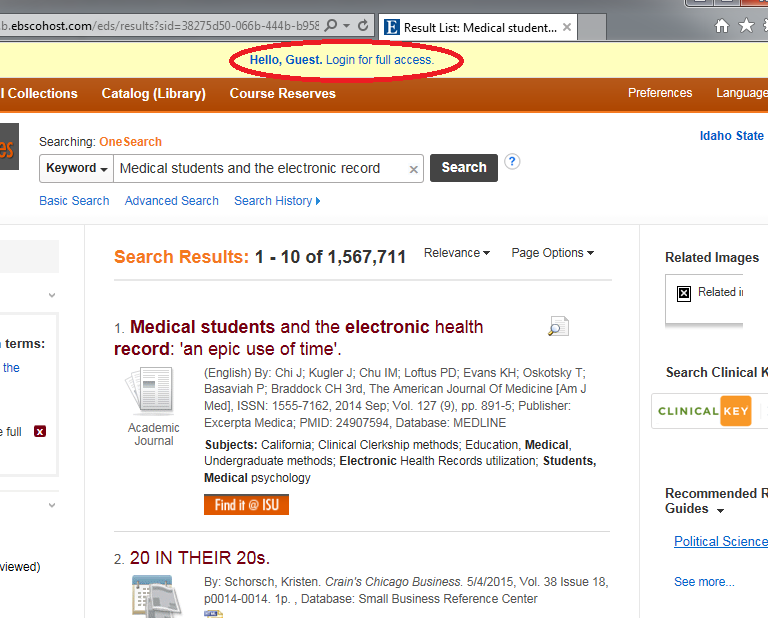768x634 pixels.
Task: Click the OneSearch label
Action: point(130,142)
